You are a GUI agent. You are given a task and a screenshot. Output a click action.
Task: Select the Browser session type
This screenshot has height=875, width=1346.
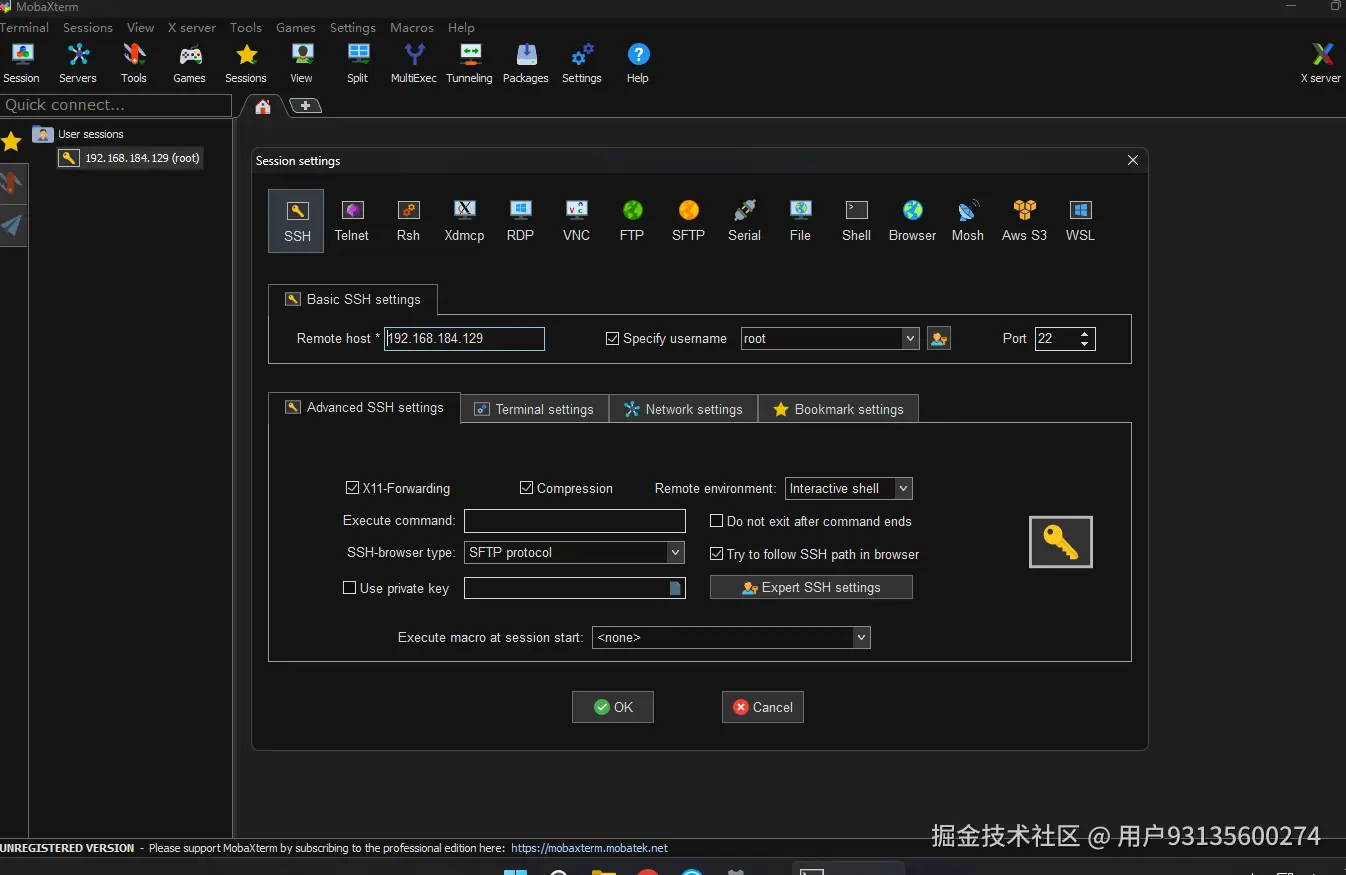912,221
